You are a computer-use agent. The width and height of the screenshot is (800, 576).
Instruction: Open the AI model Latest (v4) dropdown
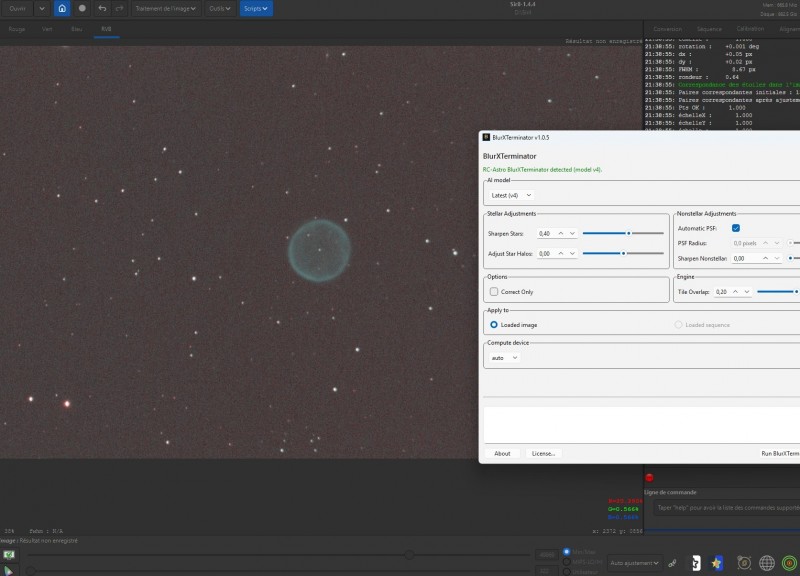coord(511,195)
